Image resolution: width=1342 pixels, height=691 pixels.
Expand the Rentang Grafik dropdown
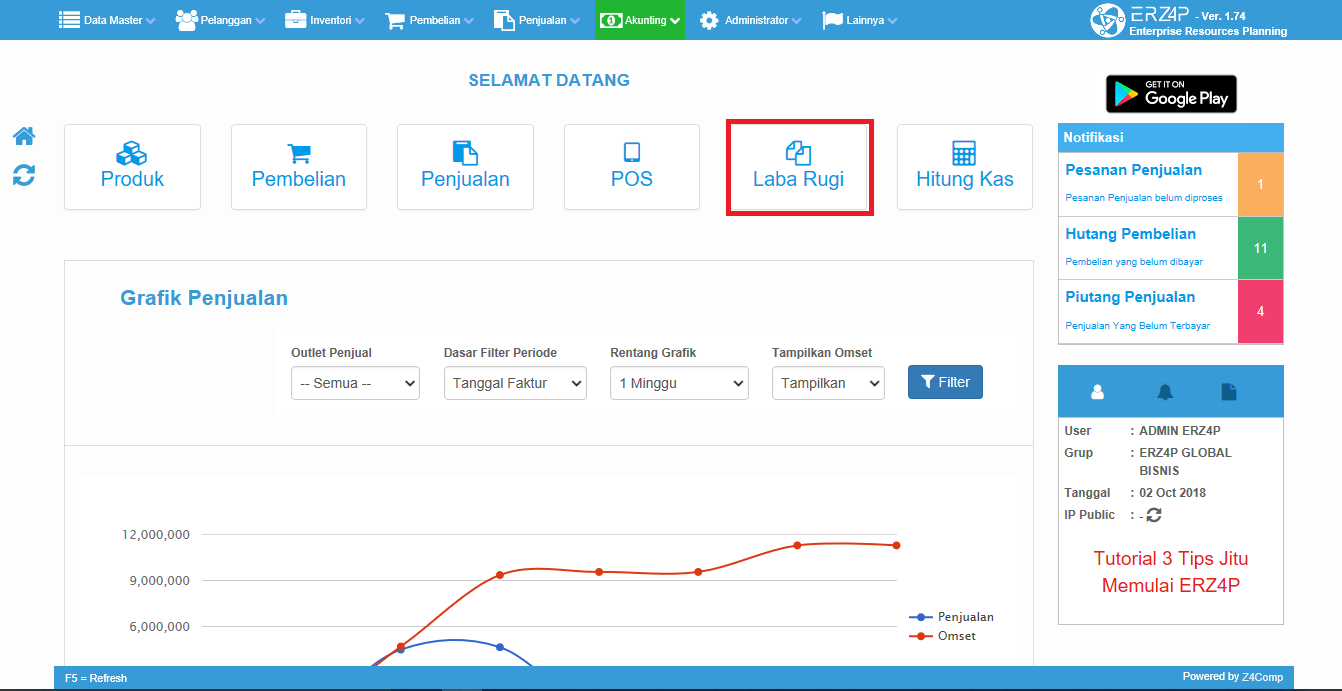tap(679, 383)
